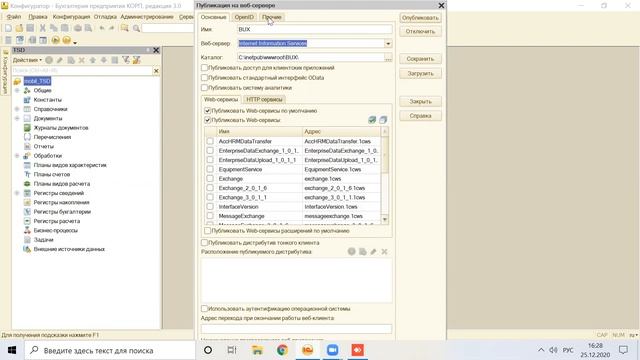Viewport: 640px width, 360px height.
Task: Toggle 'Использовать аутентификацию операционной системы' checkbox
Action: tap(204, 308)
